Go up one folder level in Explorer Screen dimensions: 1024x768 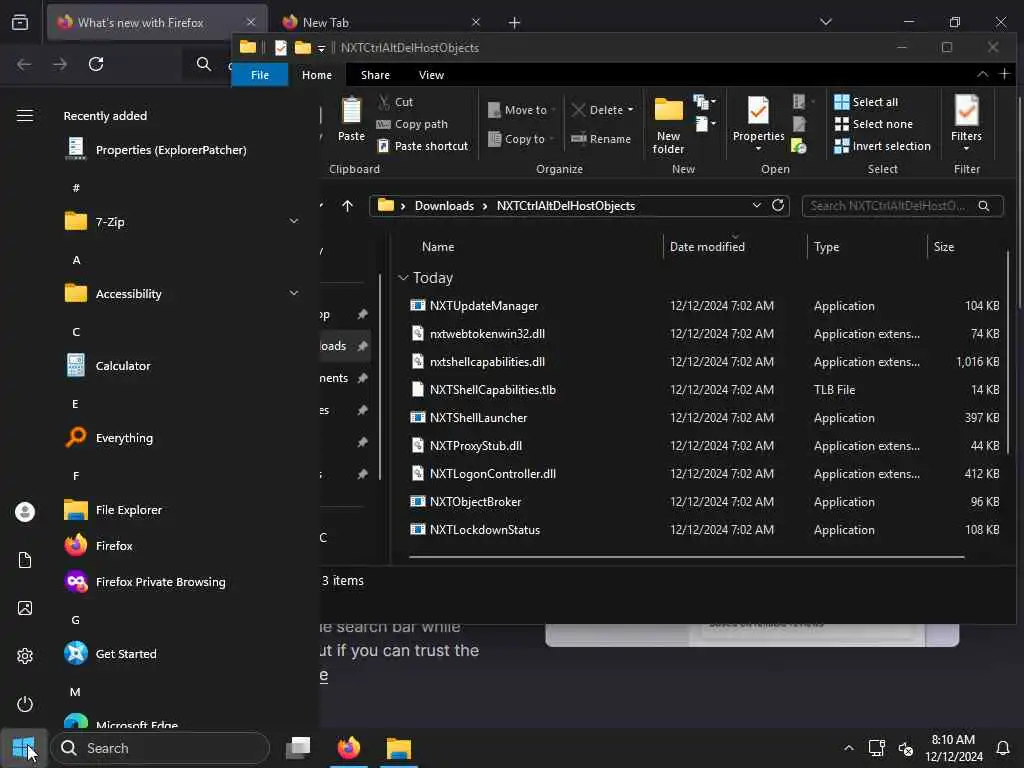click(347, 206)
